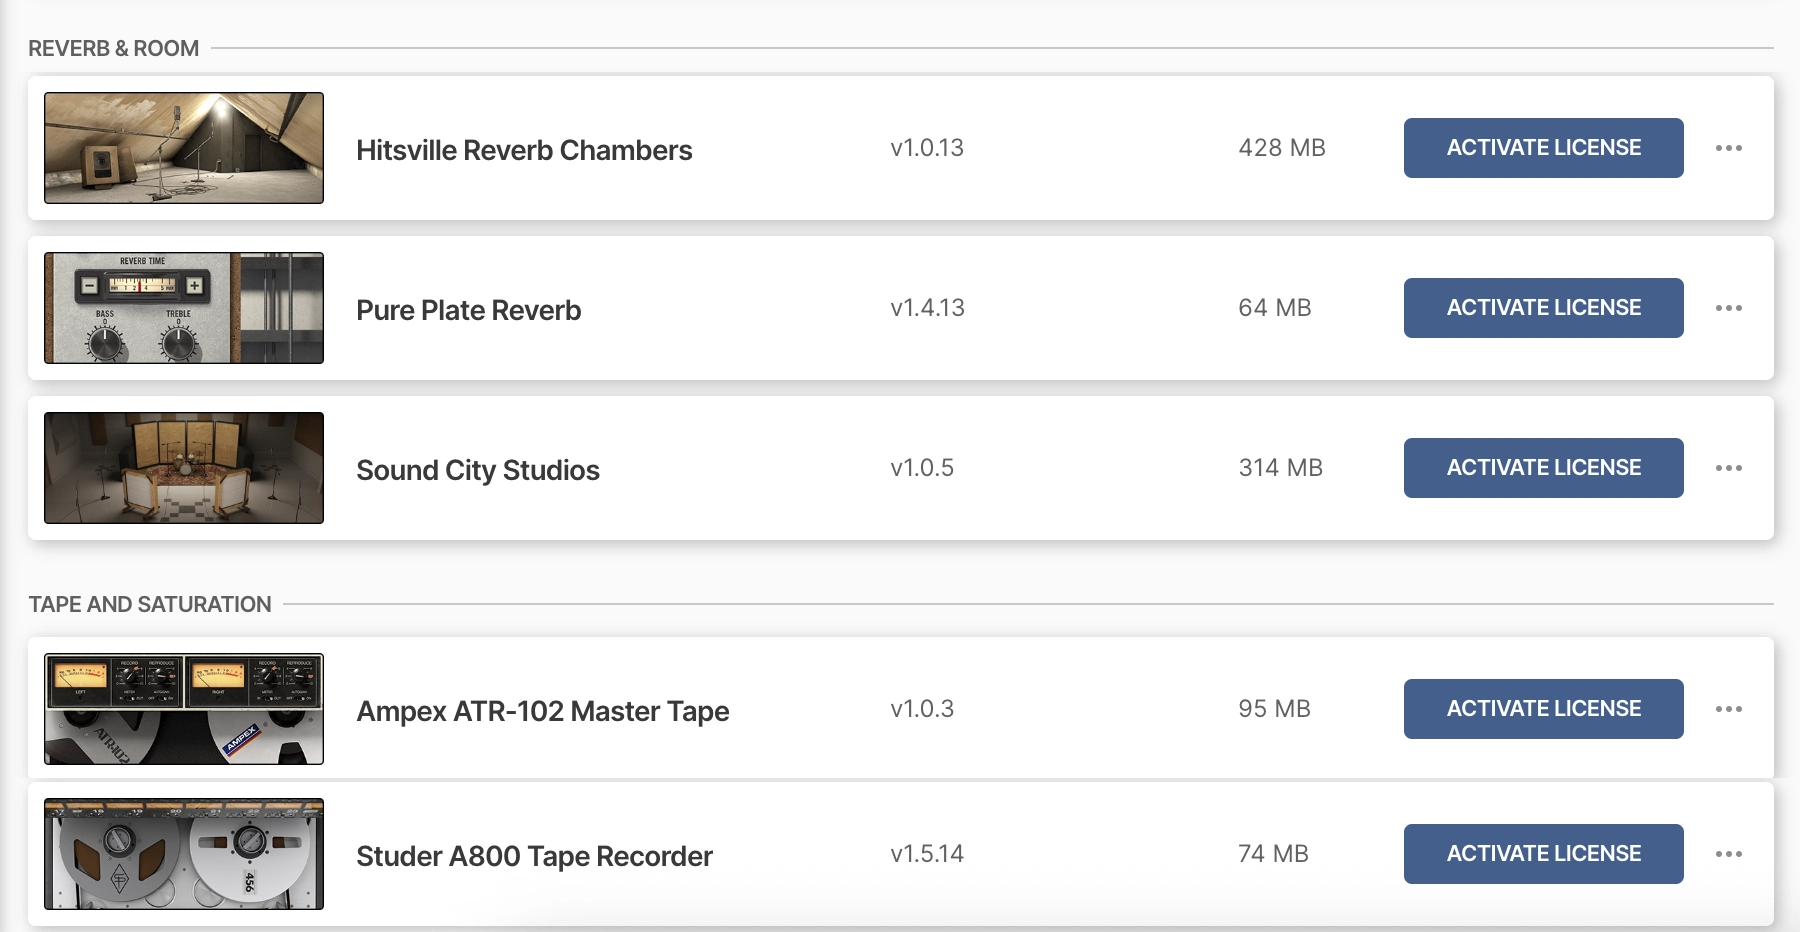Image resolution: width=1800 pixels, height=932 pixels.
Task: Select the Pure Plate Reverb title
Action: pyautogui.click(x=468, y=310)
